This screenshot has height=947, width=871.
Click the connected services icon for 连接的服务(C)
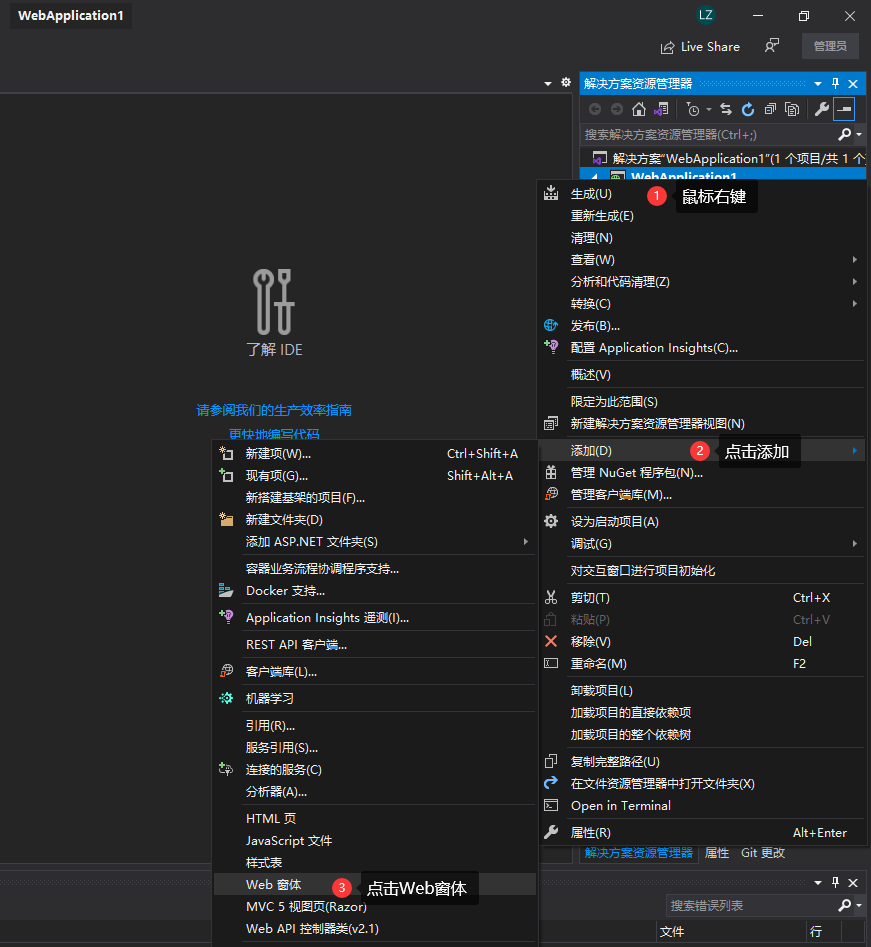226,769
